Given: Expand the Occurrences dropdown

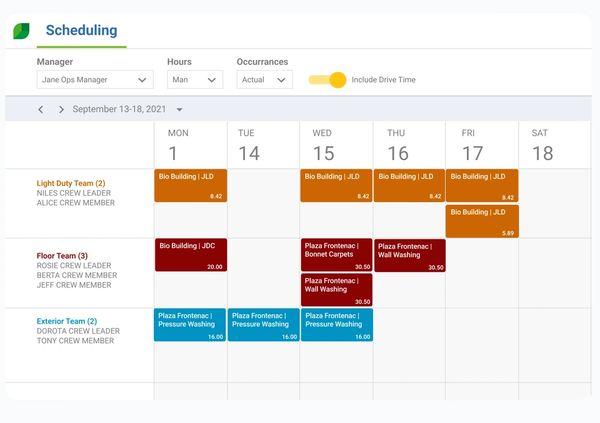Looking at the screenshot, I should (x=264, y=80).
